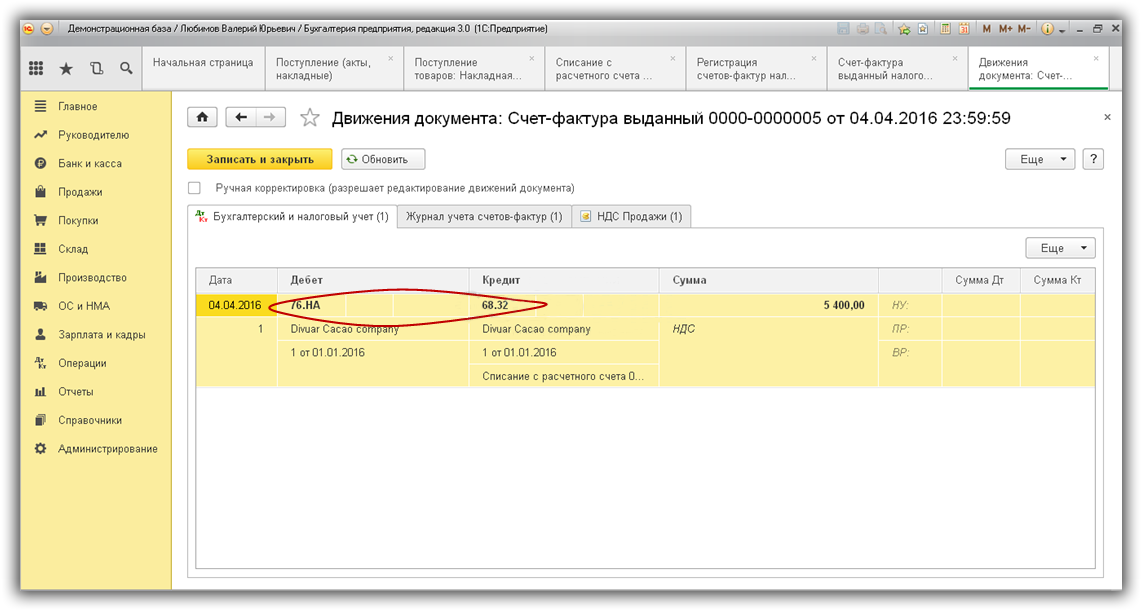Go back with the left arrow button
The image size is (1142, 611).
(x=241, y=118)
